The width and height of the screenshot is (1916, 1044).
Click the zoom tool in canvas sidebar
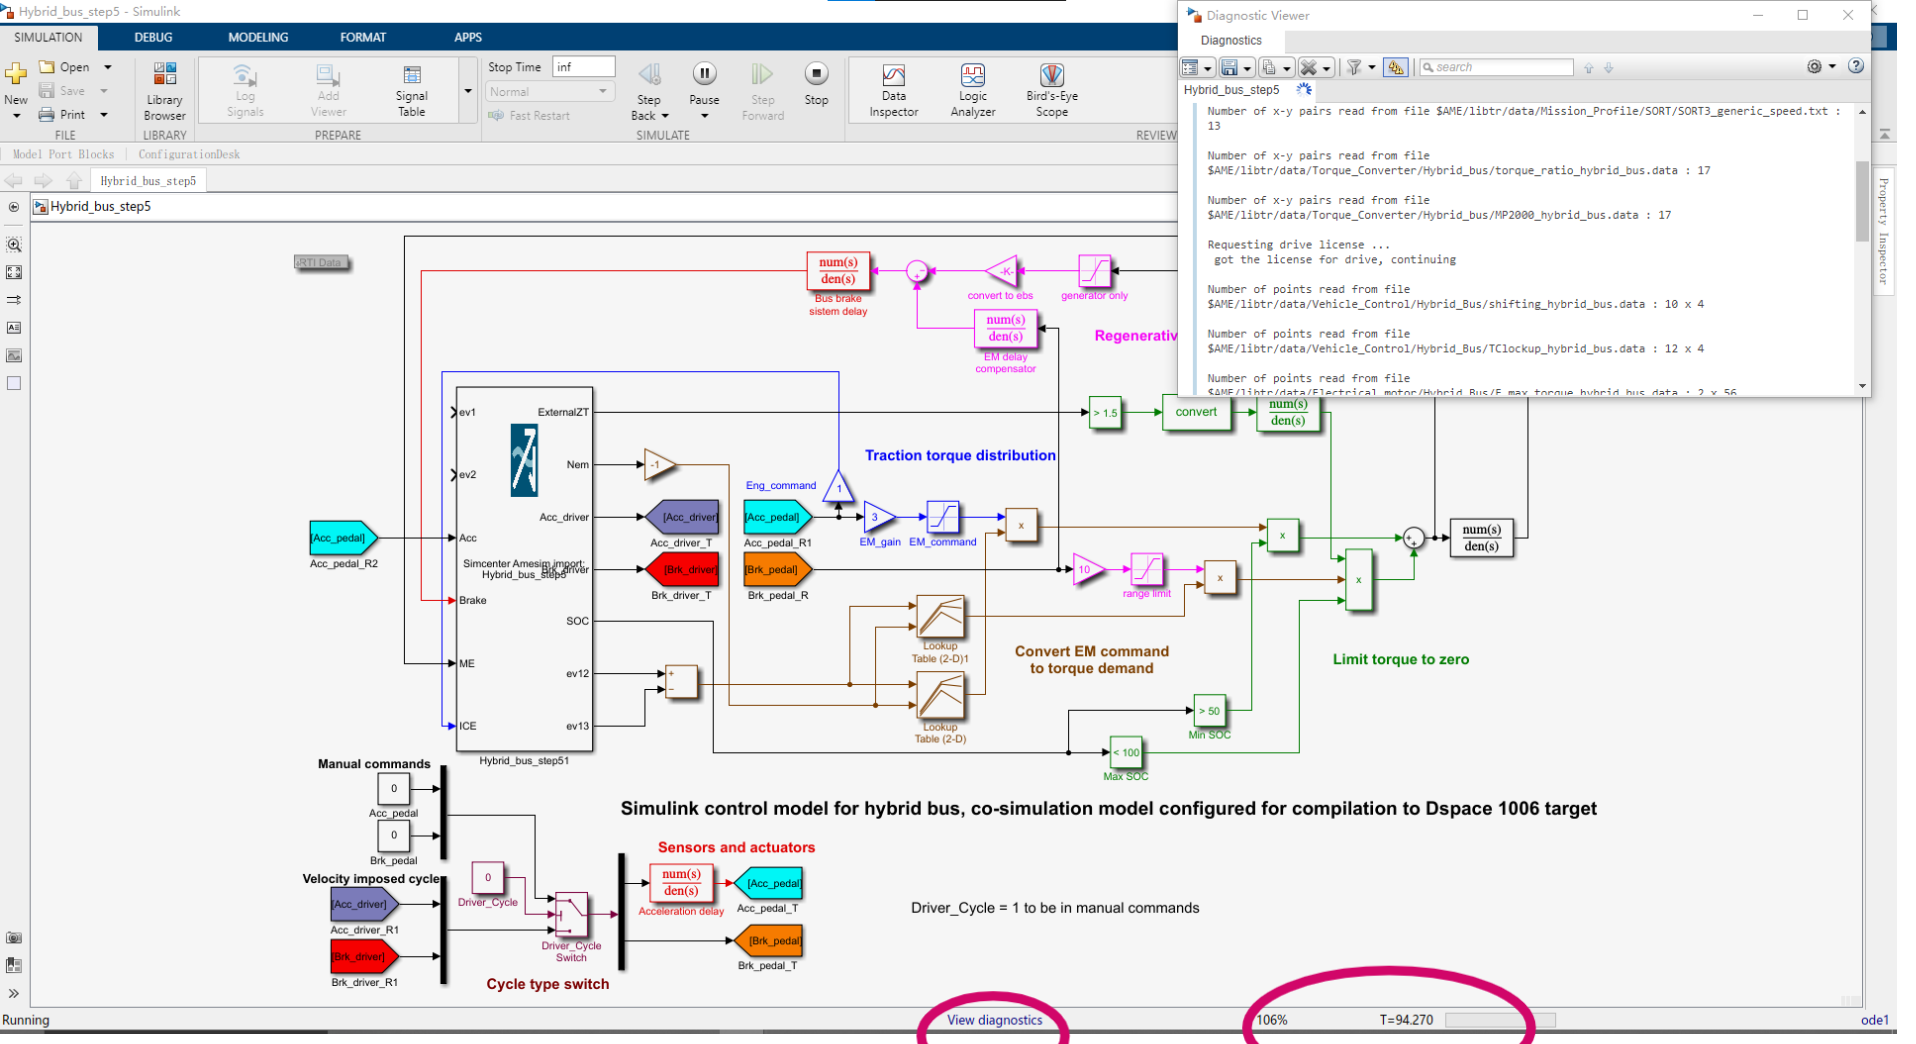[x=14, y=244]
